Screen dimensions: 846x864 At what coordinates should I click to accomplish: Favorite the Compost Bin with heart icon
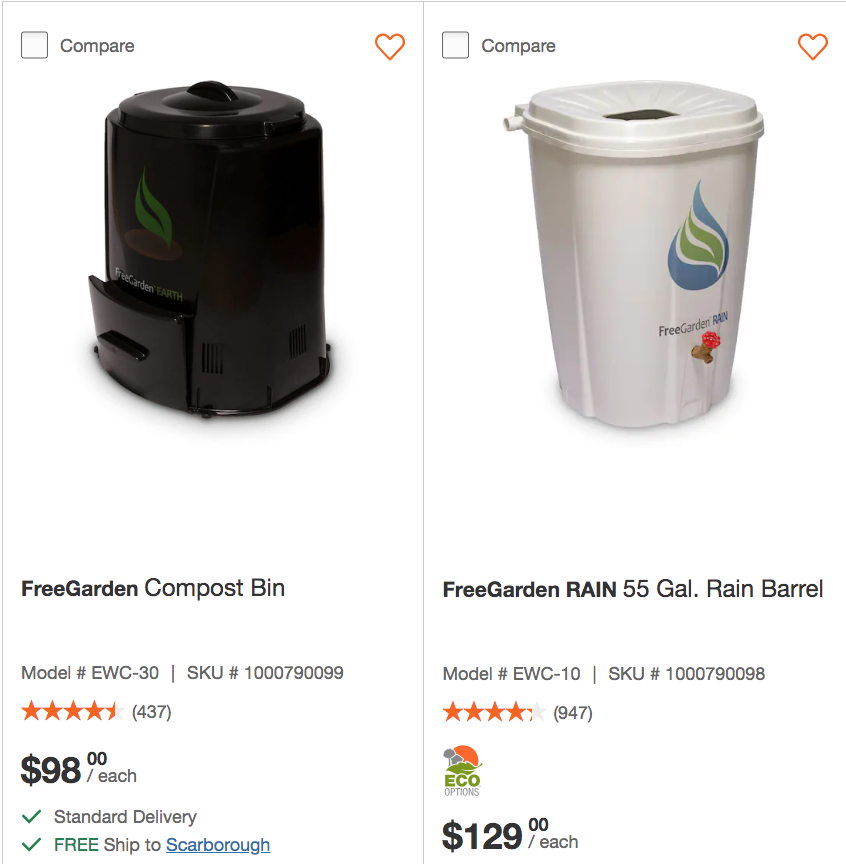click(x=390, y=46)
